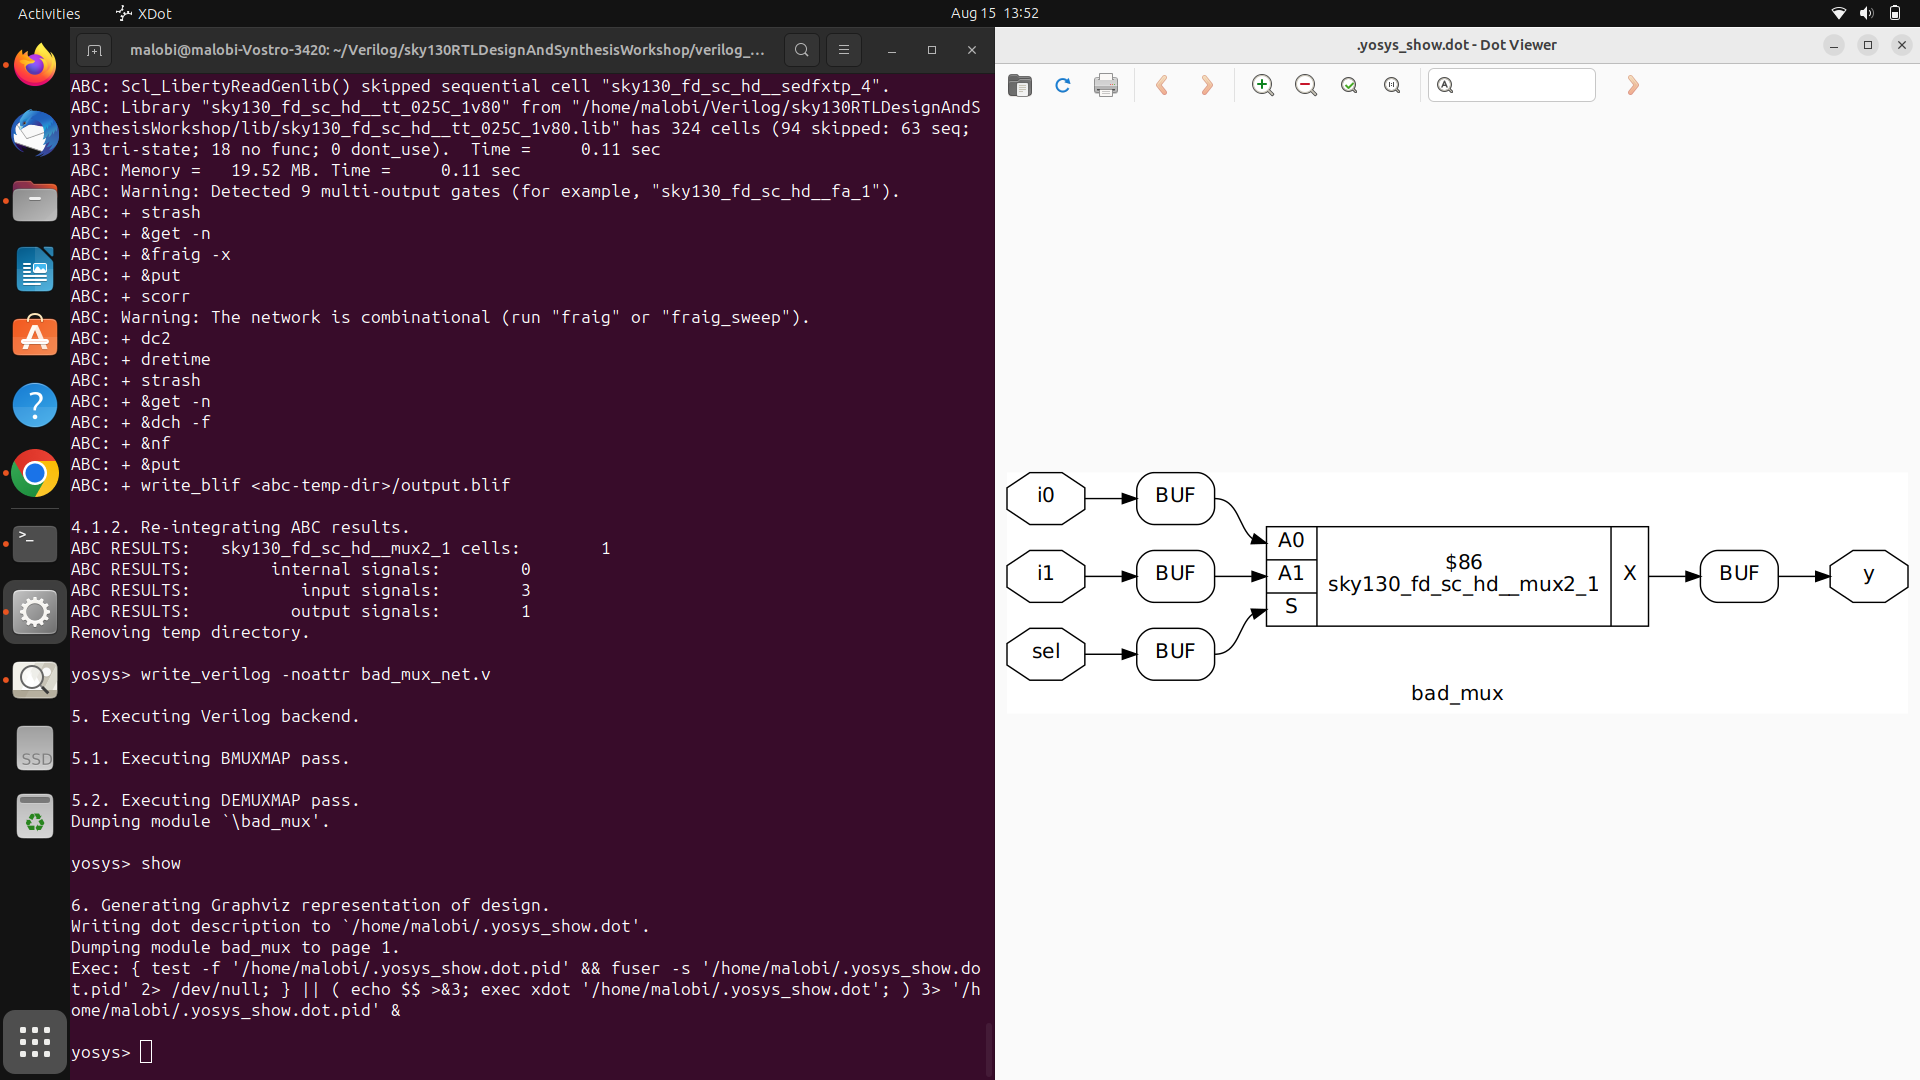The height and width of the screenshot is (1080, 1920).
Task: Open a new terminal window via titlebar icon
Action: pos(95,49)
